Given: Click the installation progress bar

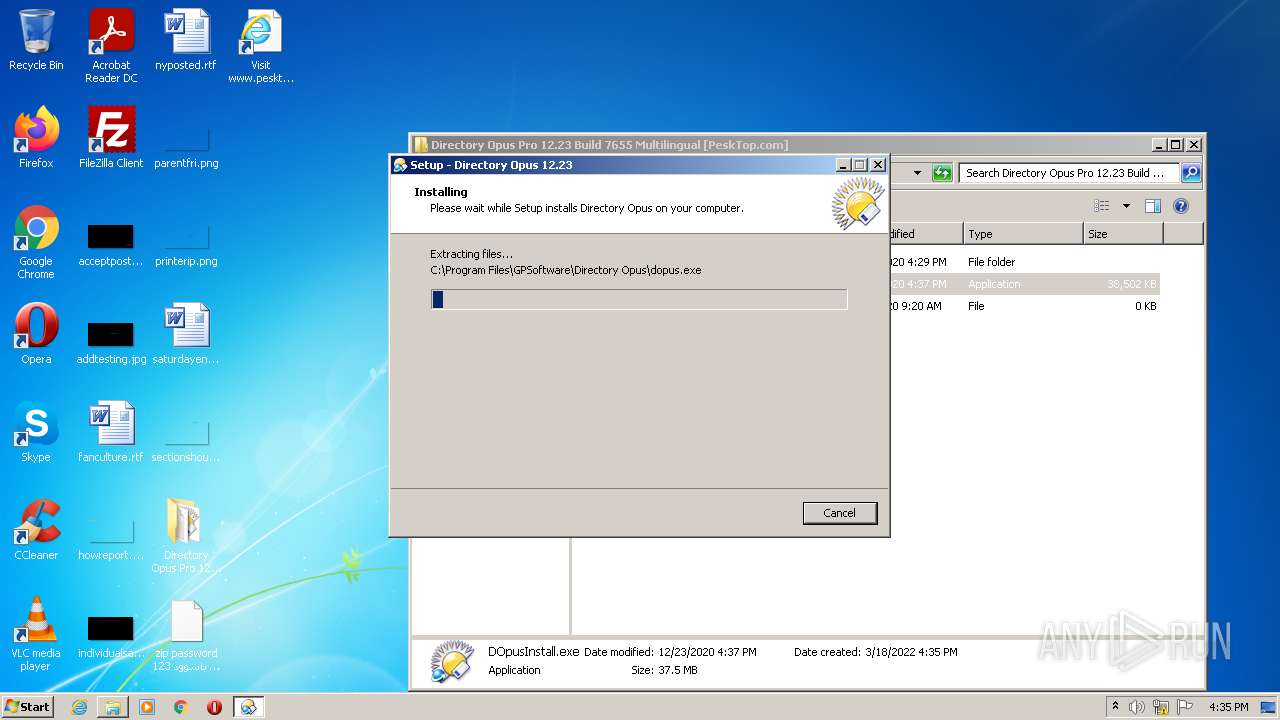Looking at the screenshot, I should tap(639, 299).
